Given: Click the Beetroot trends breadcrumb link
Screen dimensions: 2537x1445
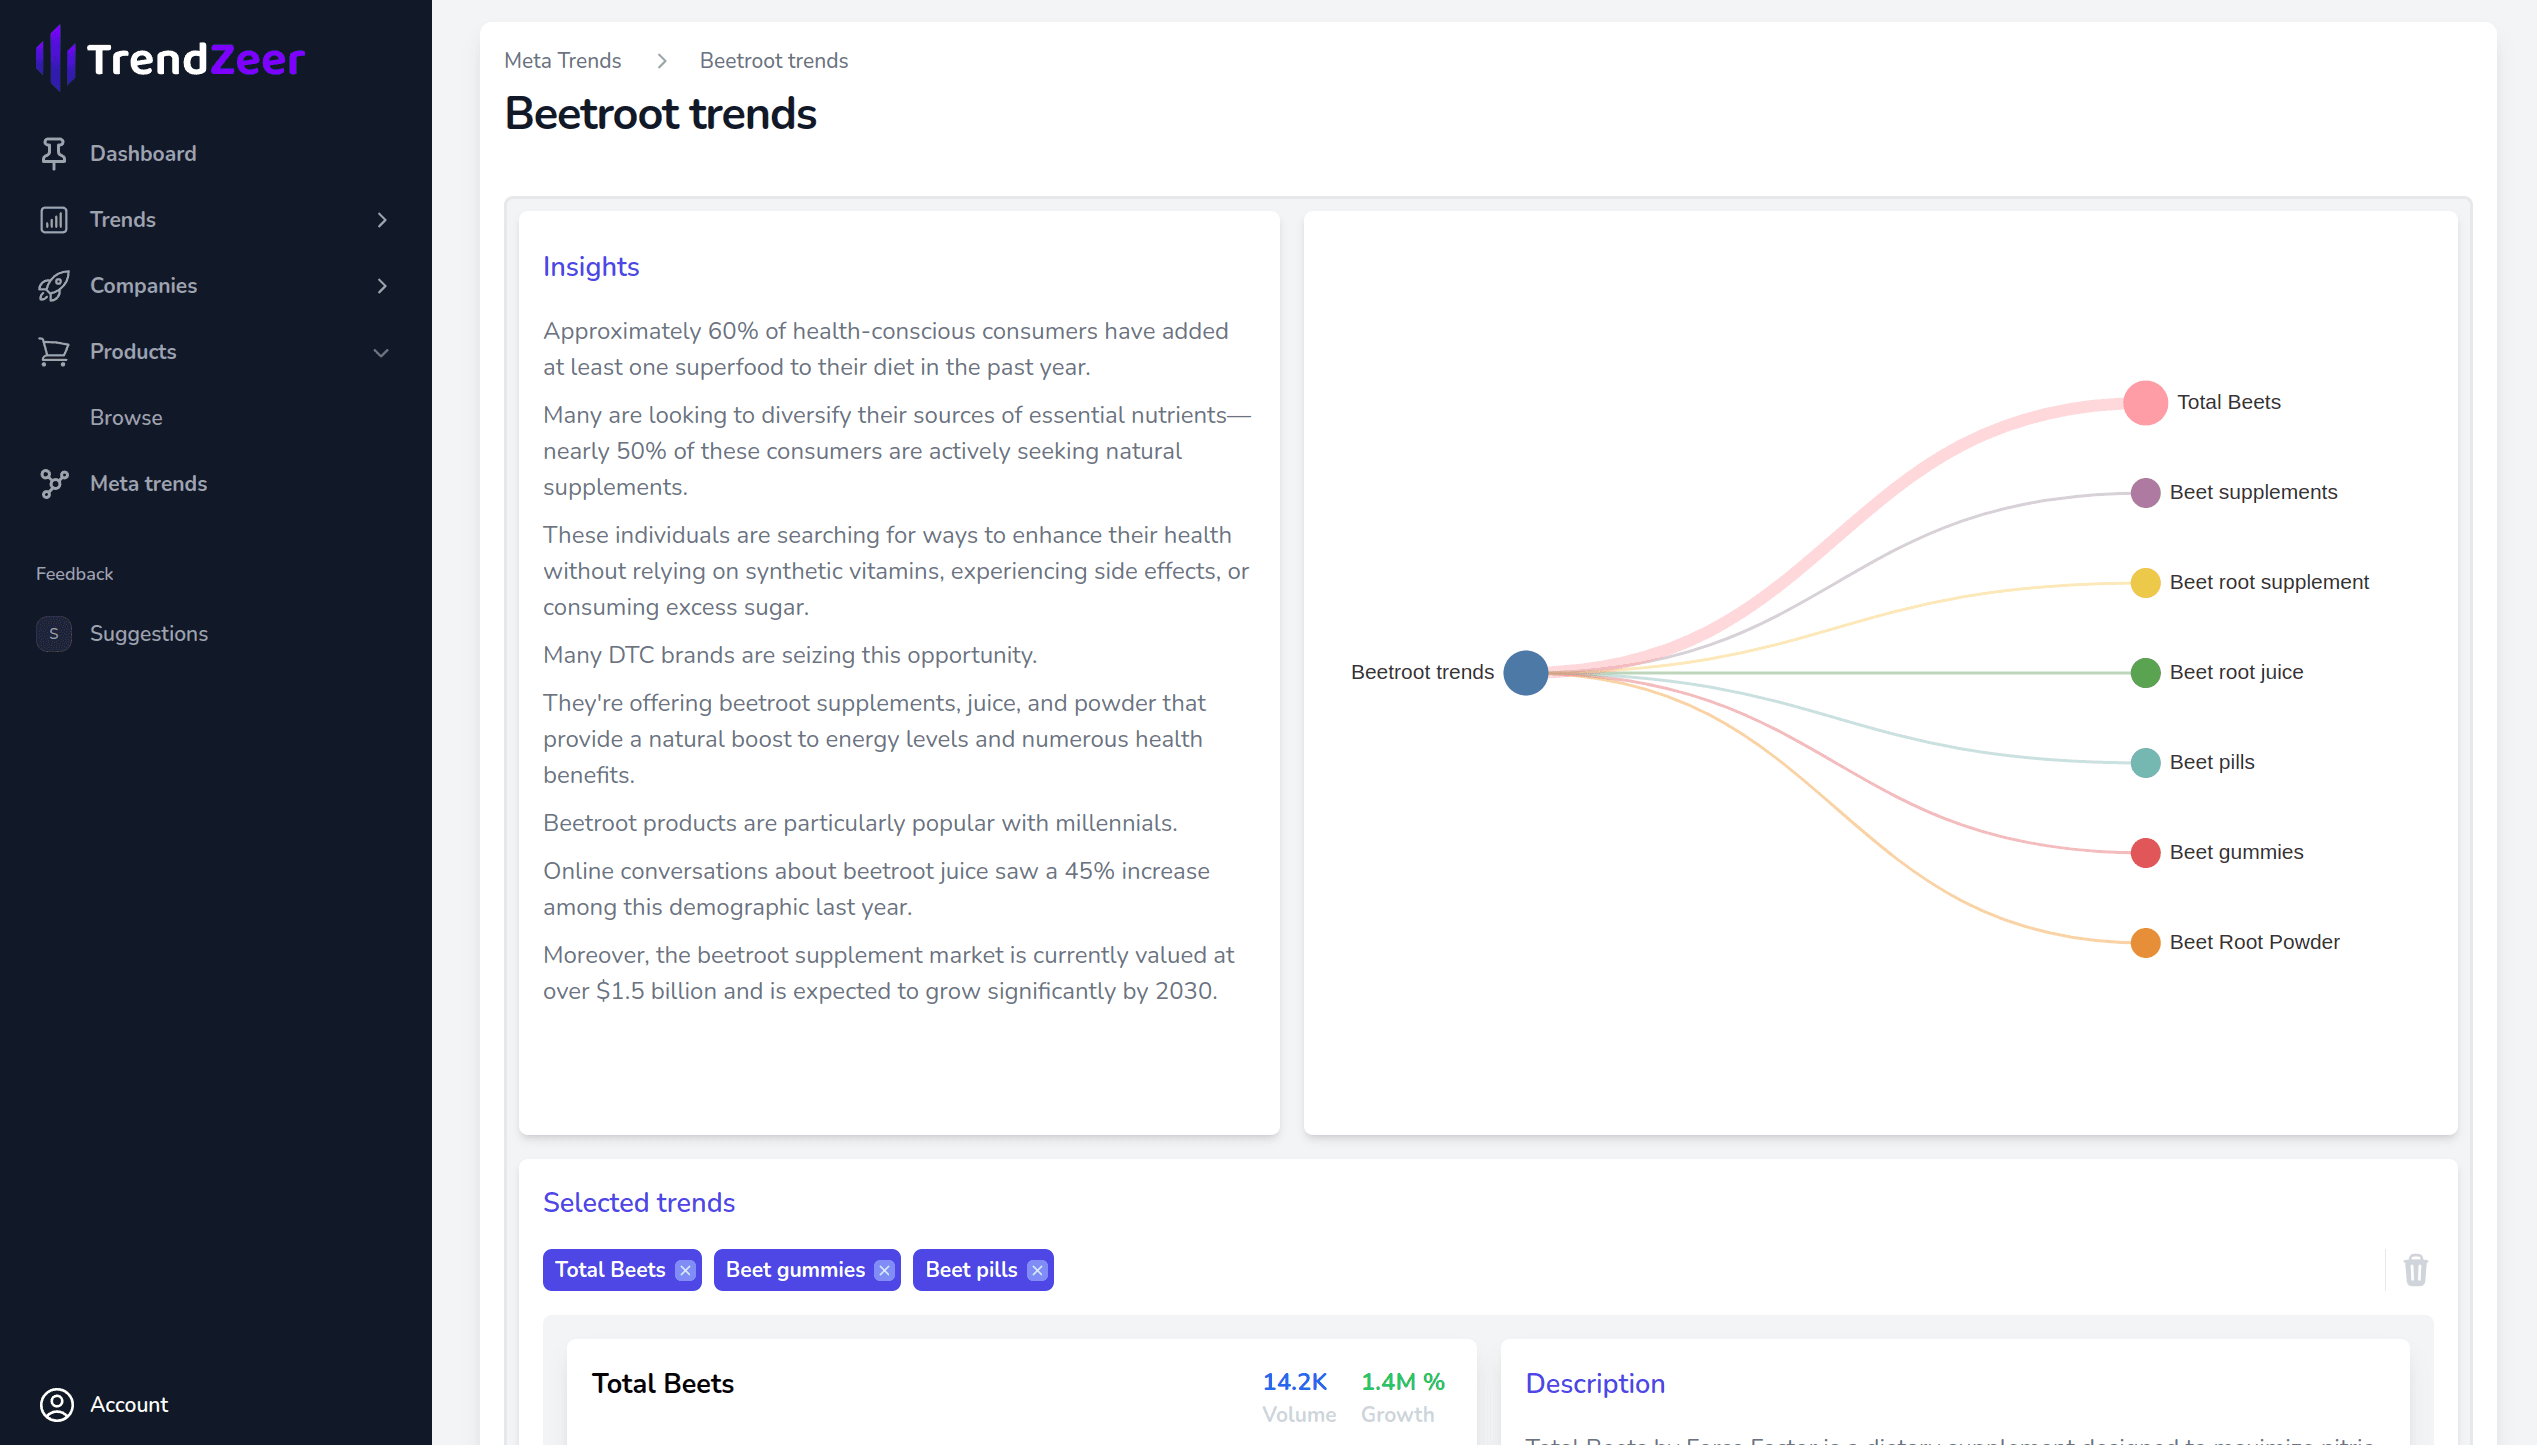Looking at the screenshot, I should [x=773, y=61].
